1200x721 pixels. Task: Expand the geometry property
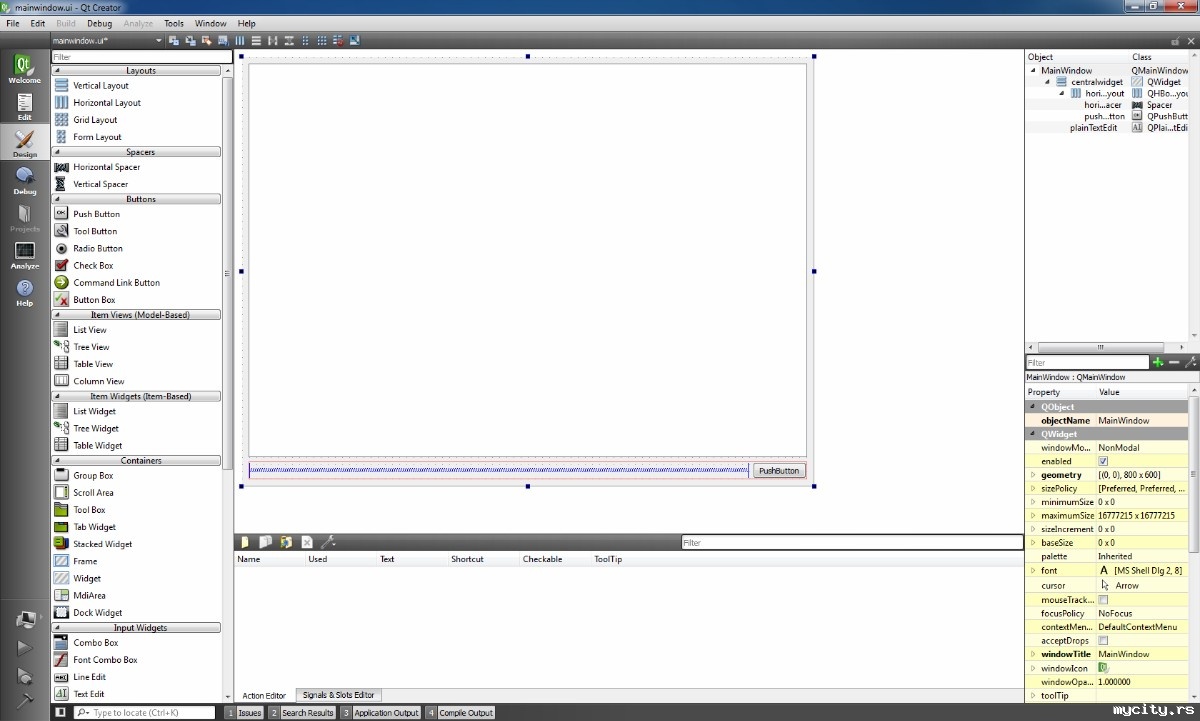point(1033,475)
